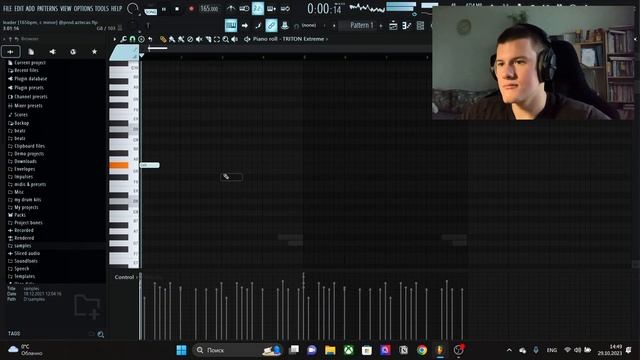Select the piano roll playback speaker tool

coord(235,39)
